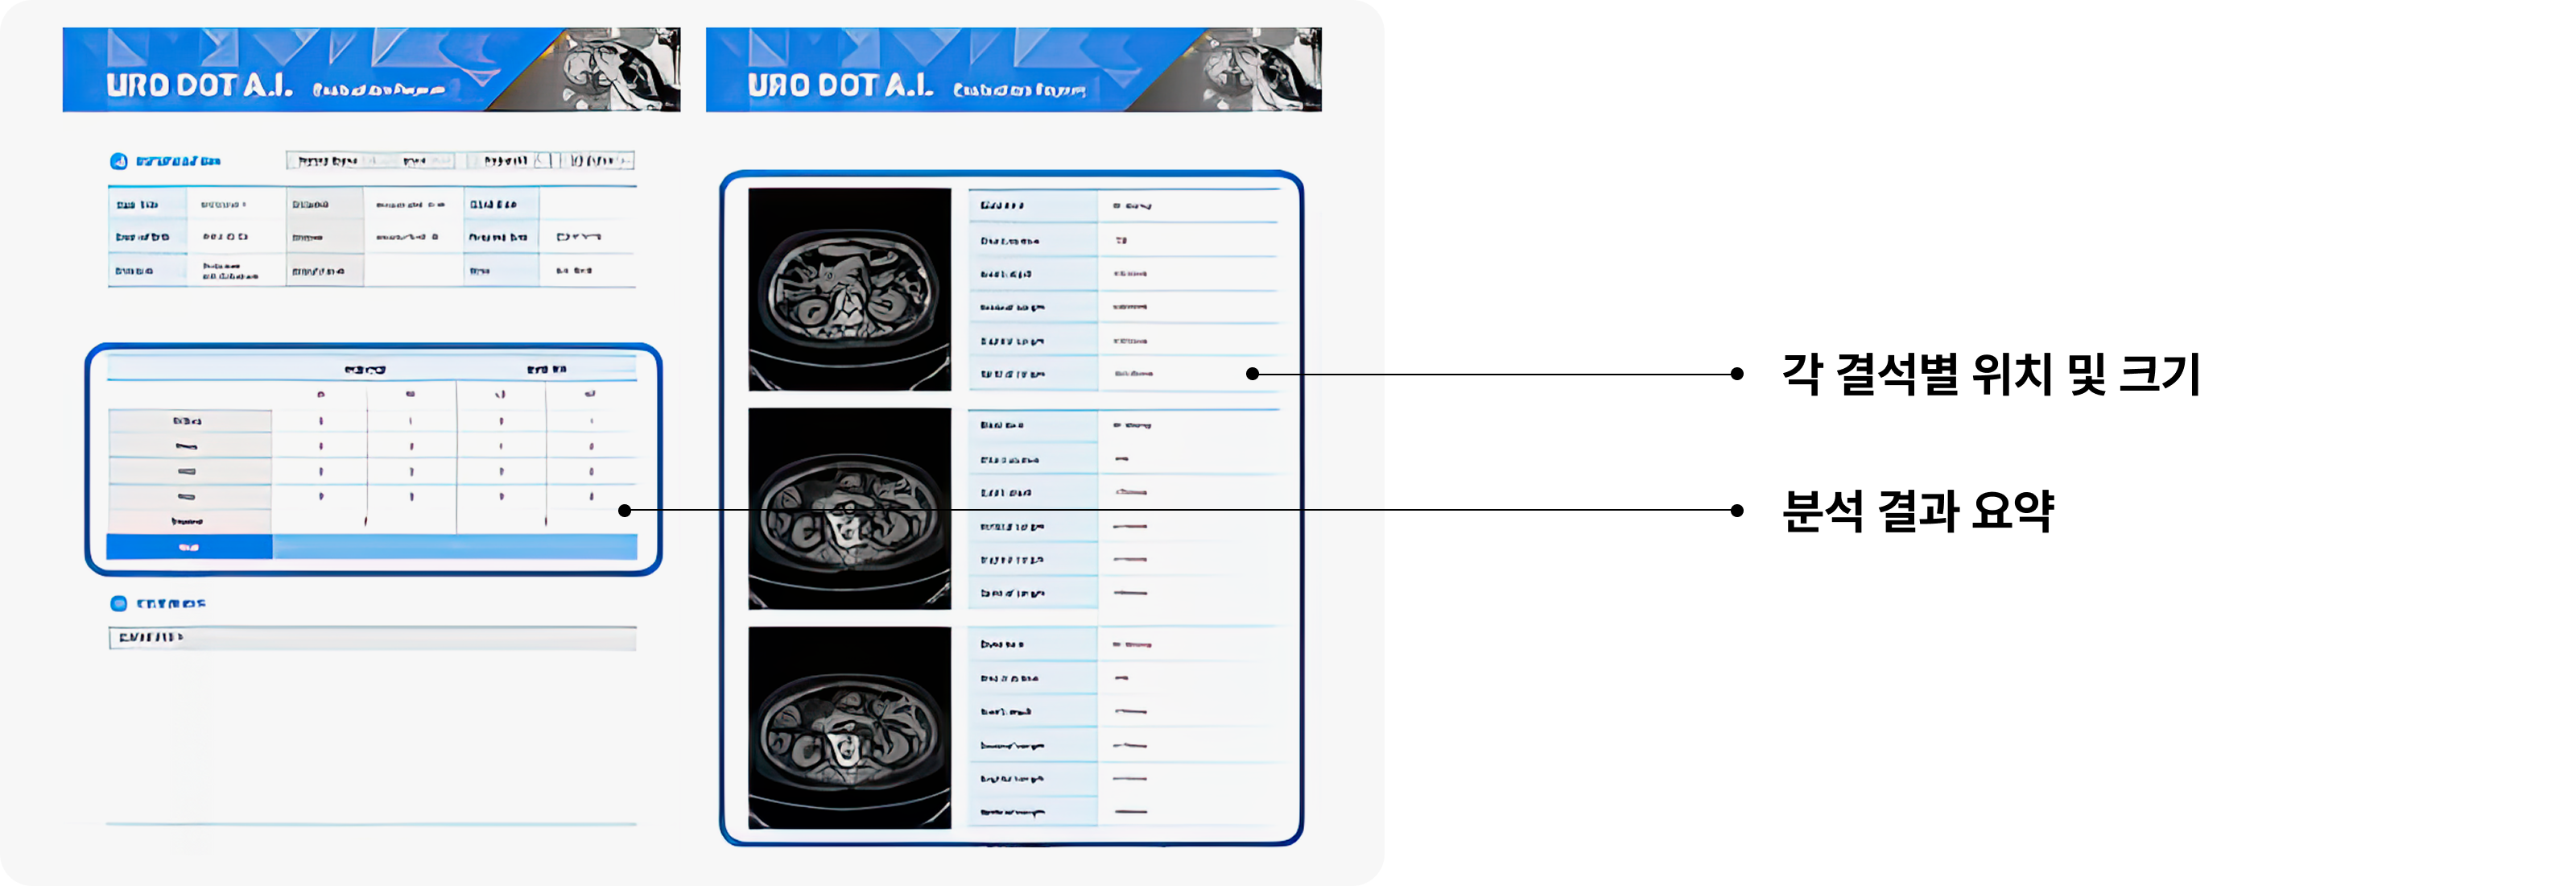Click the first field in the top header strip

point(328,160)
